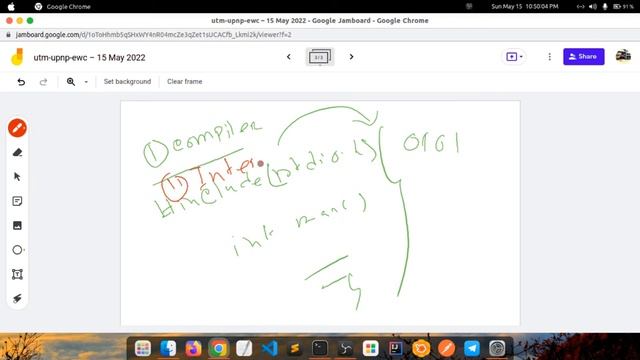The height and width of the screenshot is (360, 640).
Task: Open System Preferences from the dock
Action: click(497, 348)
